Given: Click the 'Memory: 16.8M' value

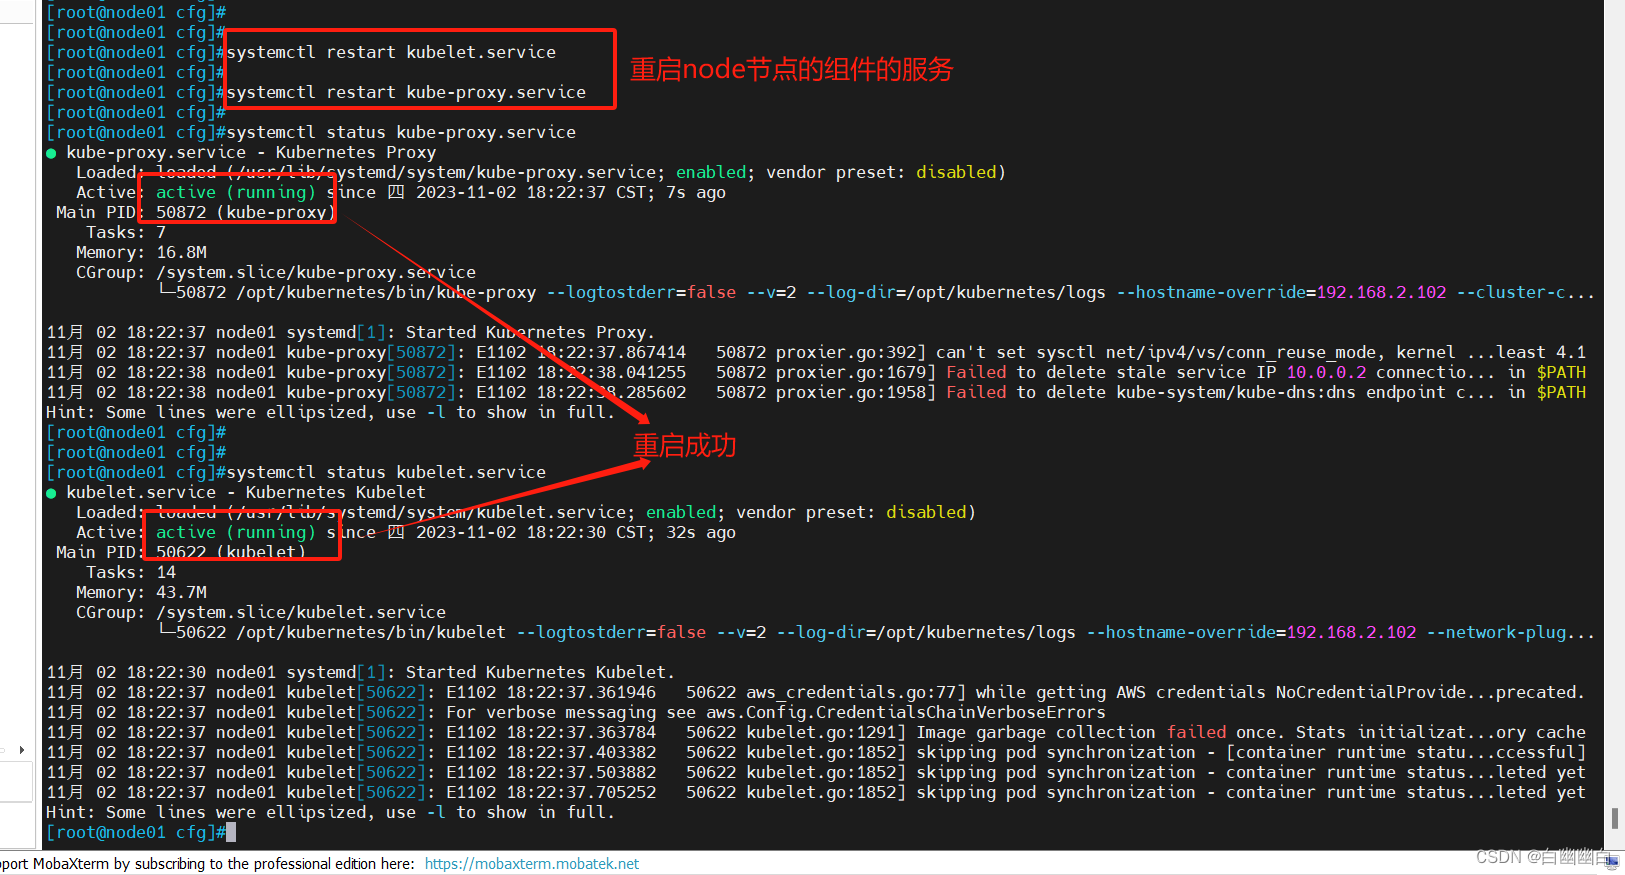Looking at the screenshot, I should (181, 252).
